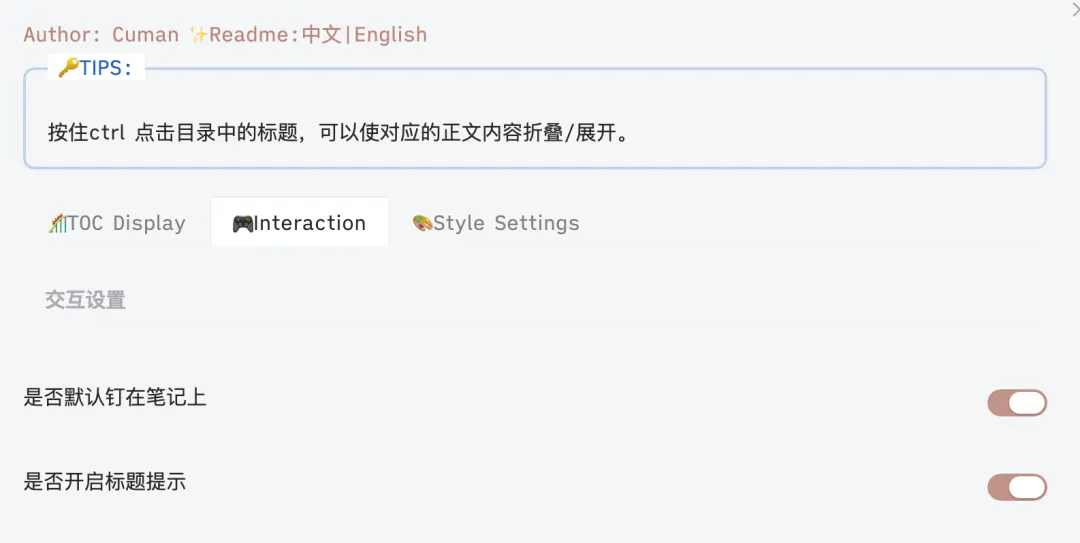Click the 是否默认钉在笔记上 setting label

[115, 398]
